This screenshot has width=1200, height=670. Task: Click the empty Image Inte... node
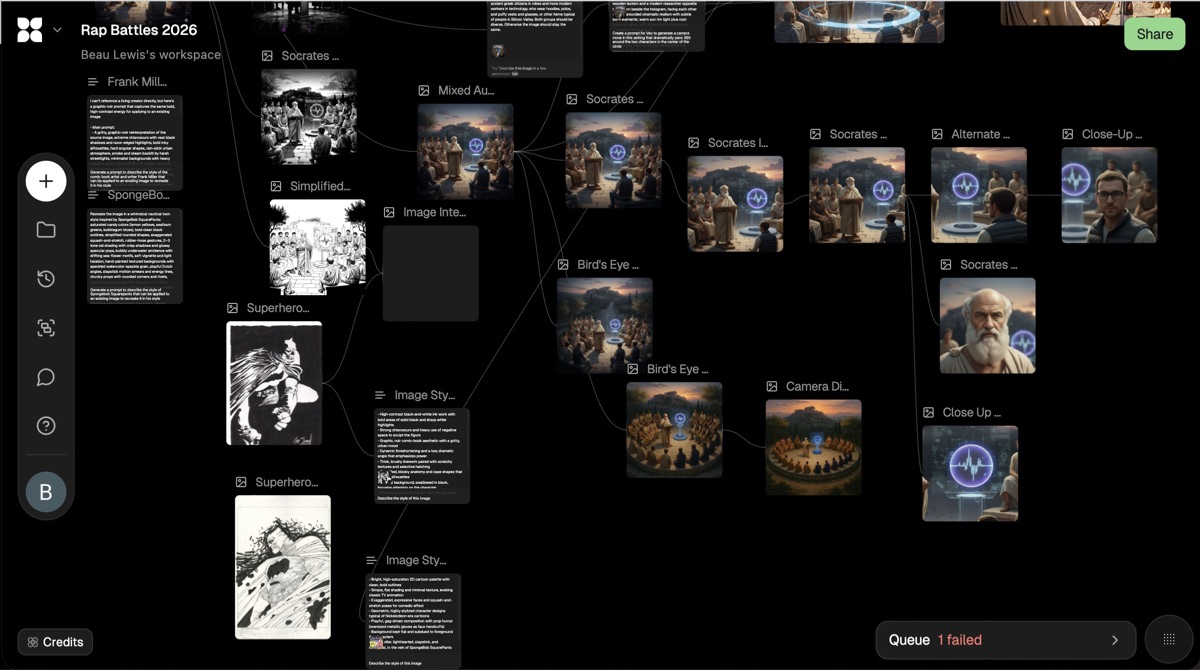click(431, 273)
